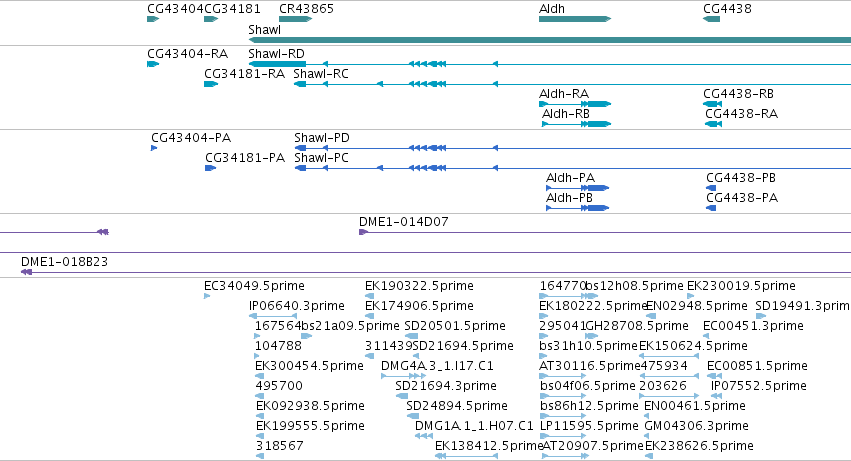Click EST label EN00461.5prime
Image resolution: width=851 pixels, height=461 pixels.
click(x=695, y=407)
